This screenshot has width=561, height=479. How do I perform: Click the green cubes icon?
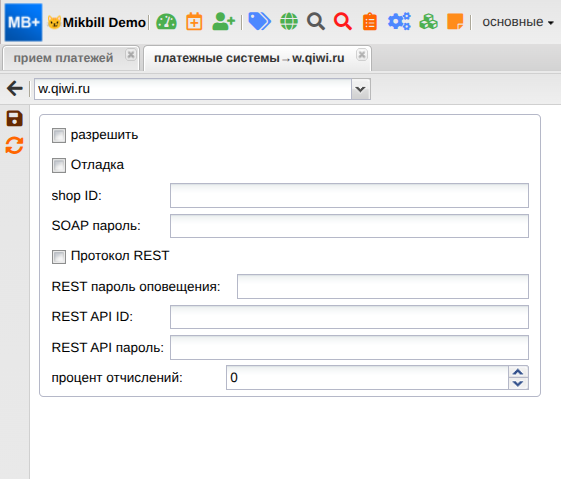click(428, 21)
